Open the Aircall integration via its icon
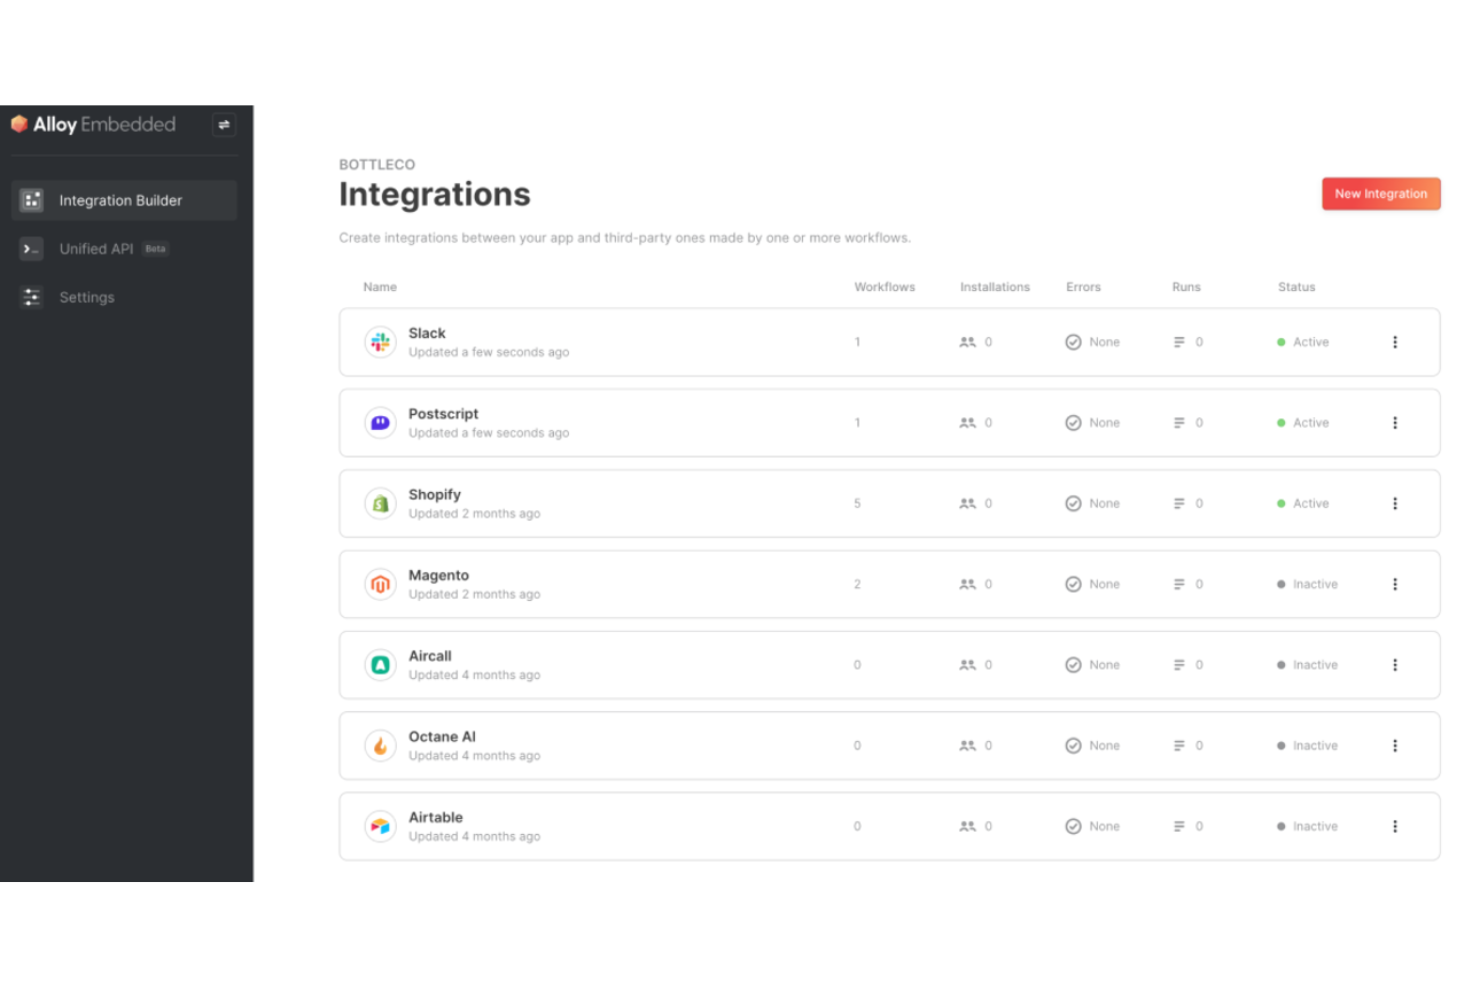This screenshot has height=987, width=1480. [x=380, y=664]
